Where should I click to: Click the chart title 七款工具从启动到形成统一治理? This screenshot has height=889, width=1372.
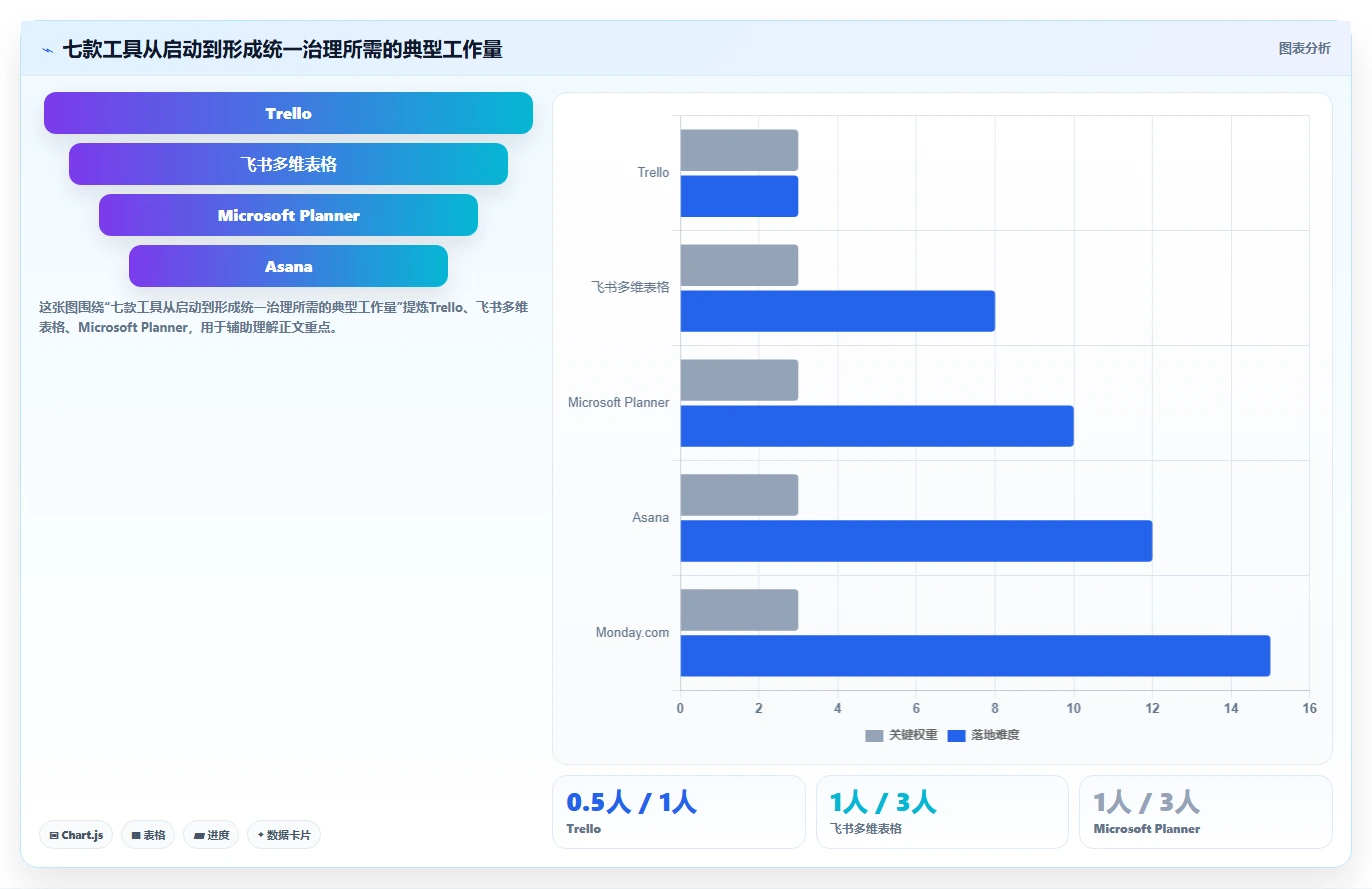(x=282, y=50)
